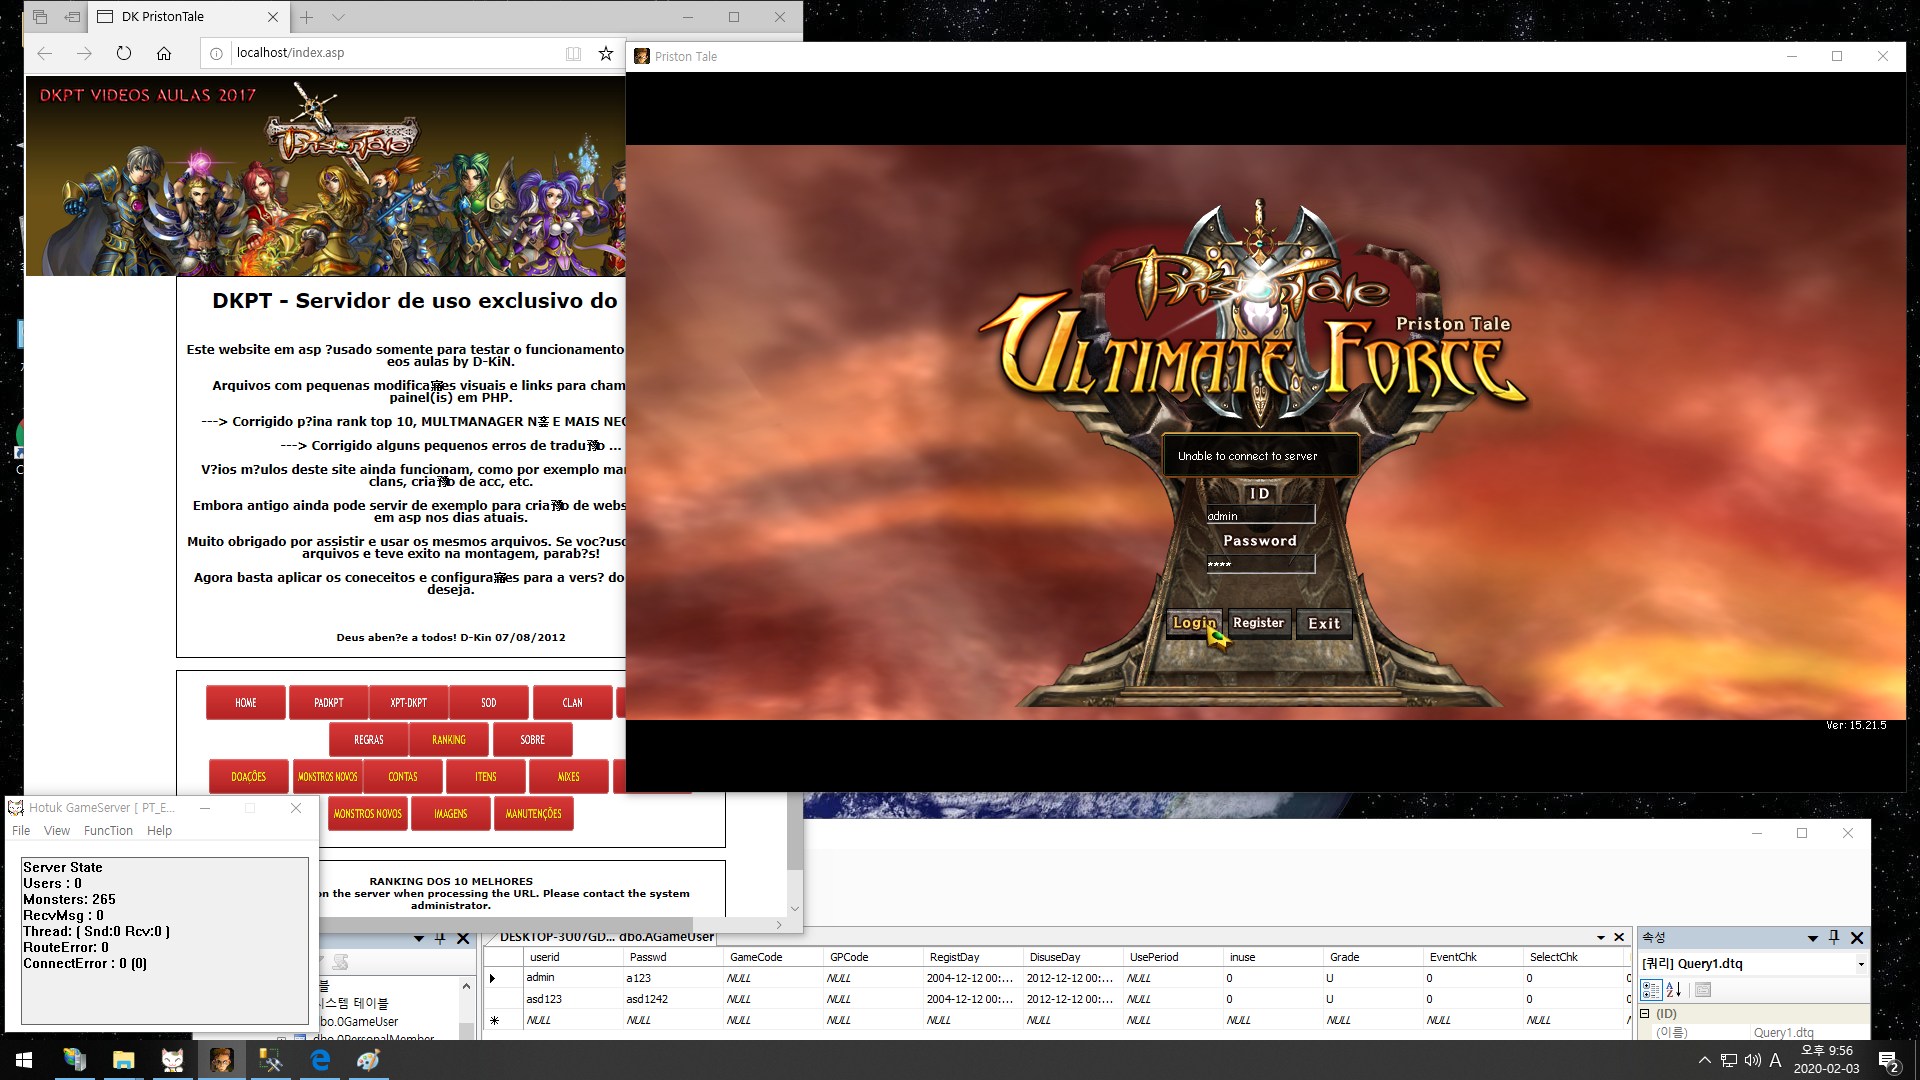Viewport: 1920px width, 1080px height.
Task: Toggle reading view in the address bar
Action: click(573, 53)
